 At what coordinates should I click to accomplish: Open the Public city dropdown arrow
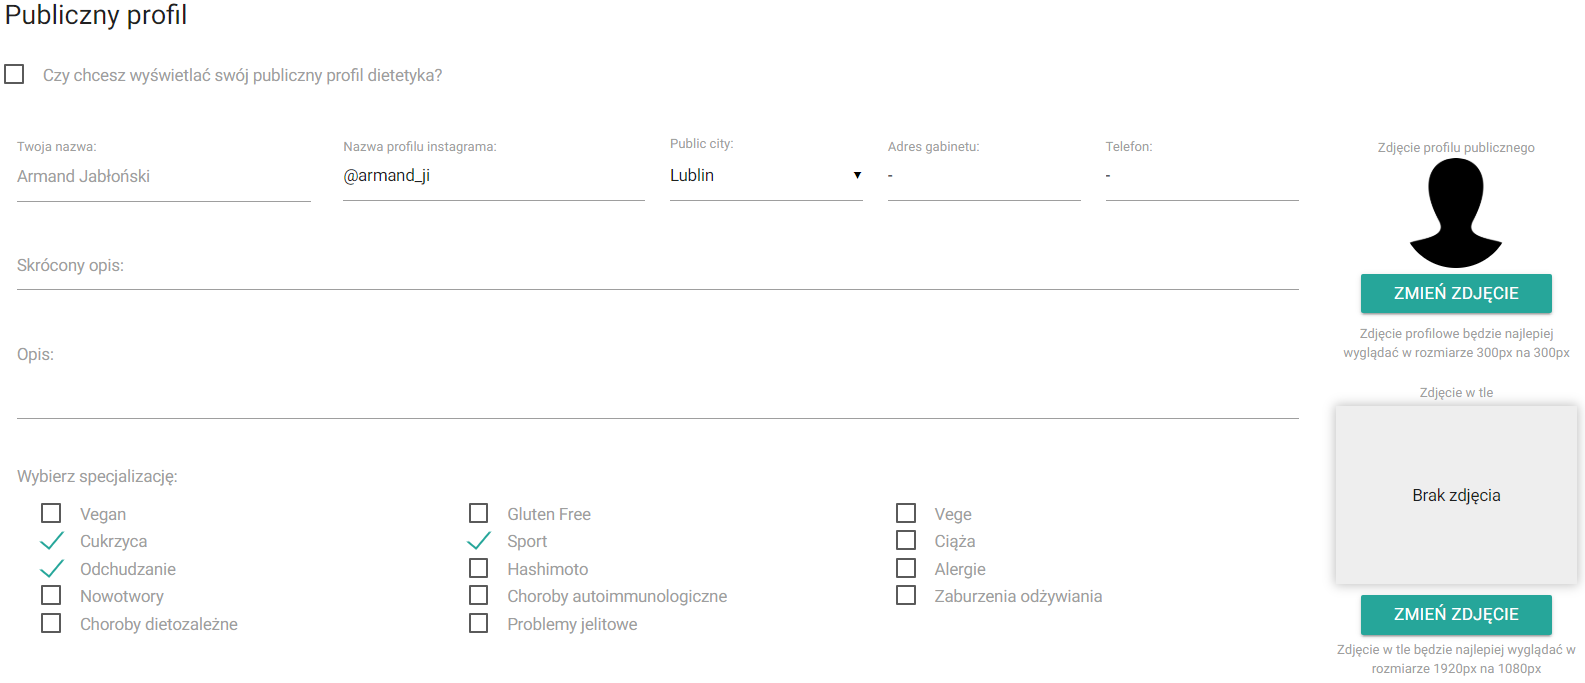click(x=857, y=176)
